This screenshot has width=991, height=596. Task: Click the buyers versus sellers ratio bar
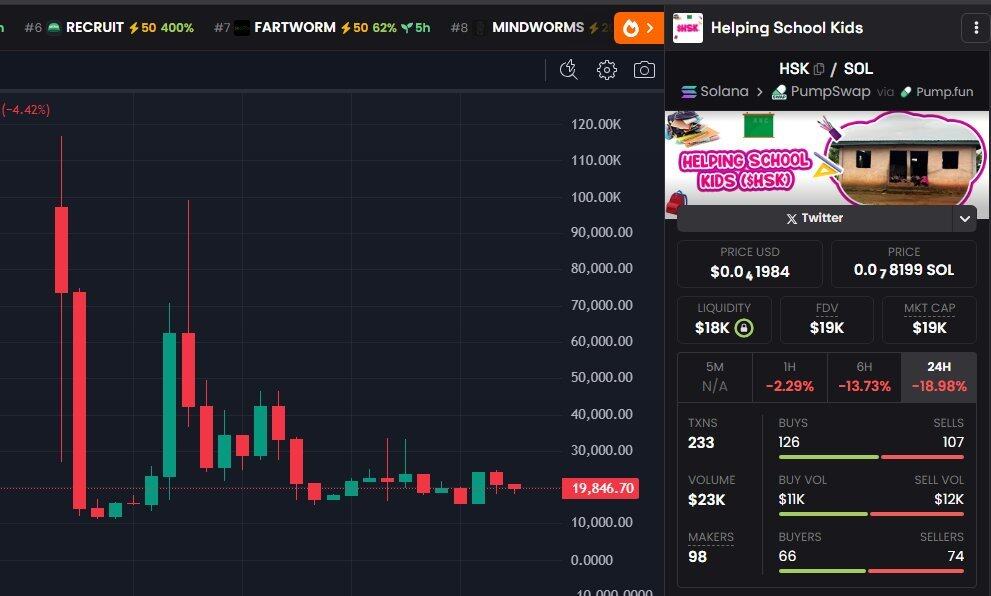[x=872, y=571]
